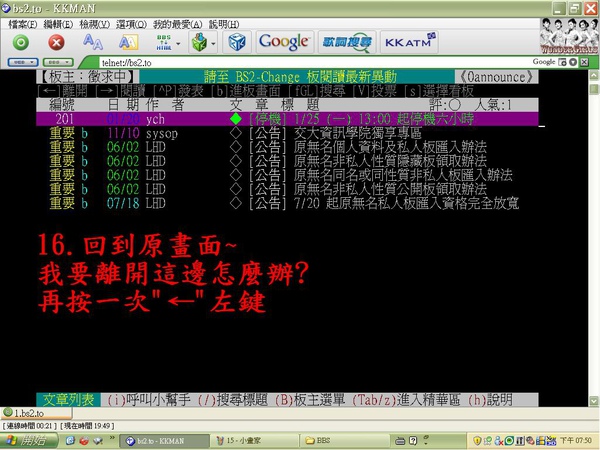
Task: Click the green cube with people icon
Action: pyautogui.click(x=199, y=42)
